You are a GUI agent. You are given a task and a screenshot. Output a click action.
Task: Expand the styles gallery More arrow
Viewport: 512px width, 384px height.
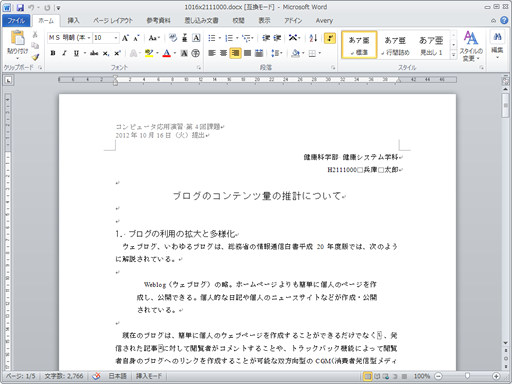pos(453,55)
